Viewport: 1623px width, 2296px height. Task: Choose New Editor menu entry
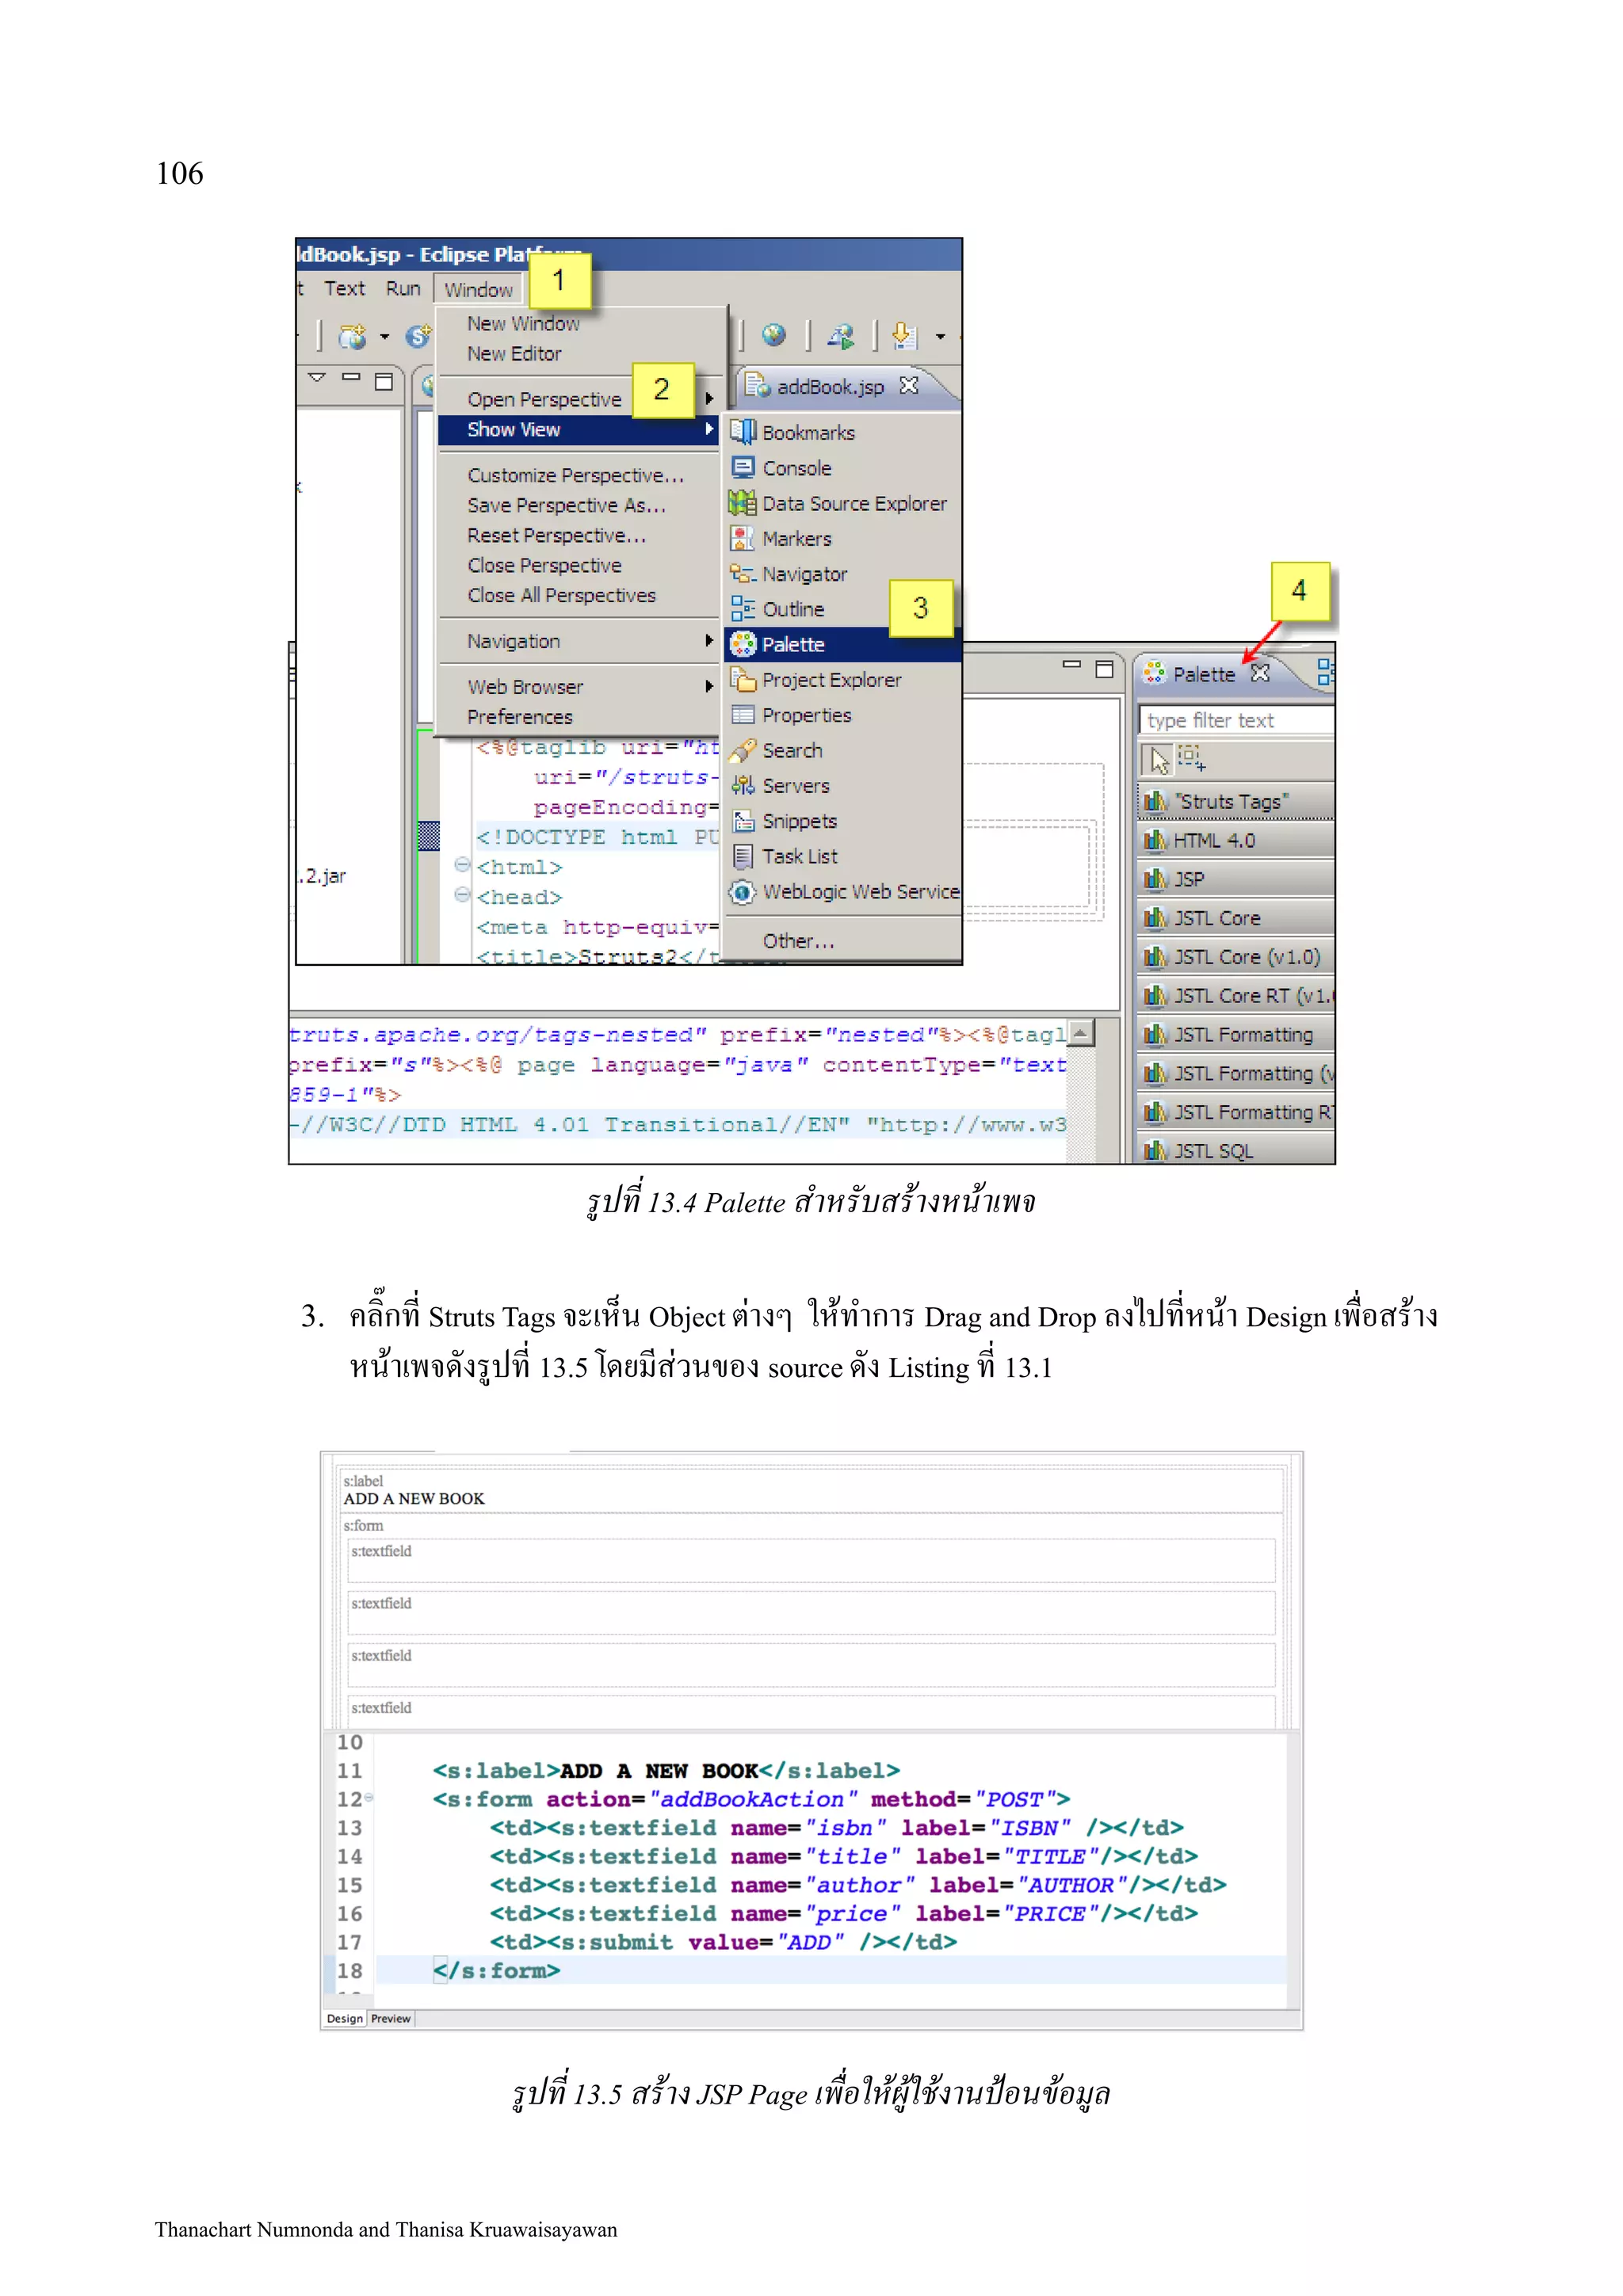[x=514, y=354]
